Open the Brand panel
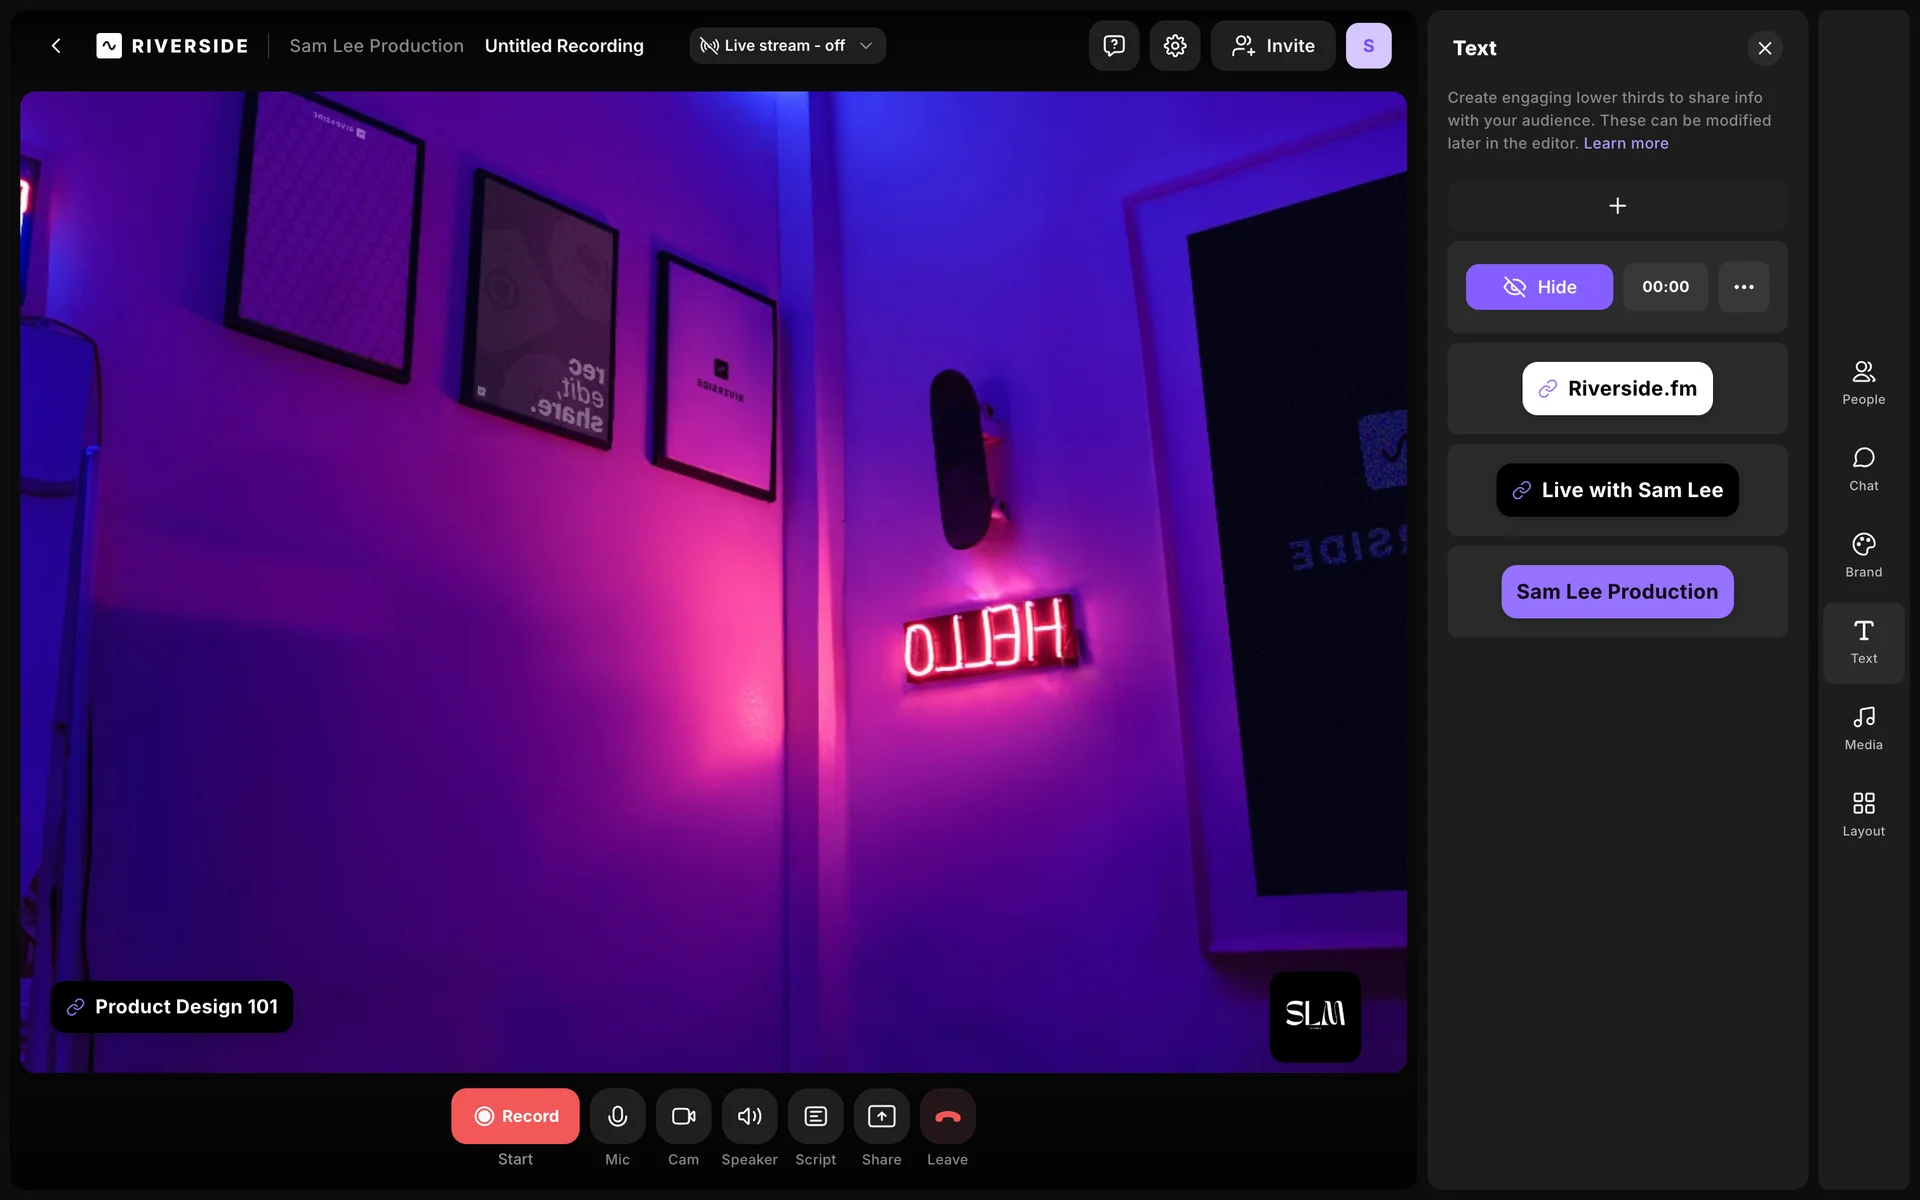The image size is (1920, 1200). point(1863,555)
